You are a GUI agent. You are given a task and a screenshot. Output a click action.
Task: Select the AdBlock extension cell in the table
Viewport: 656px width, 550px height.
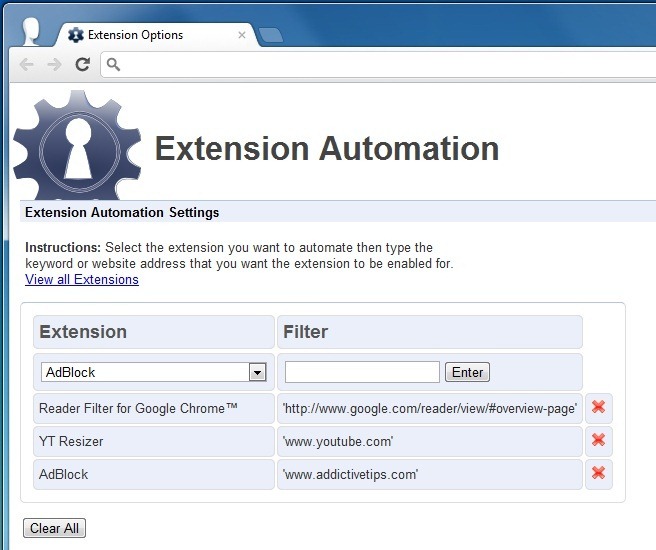[x=154, y=474]
